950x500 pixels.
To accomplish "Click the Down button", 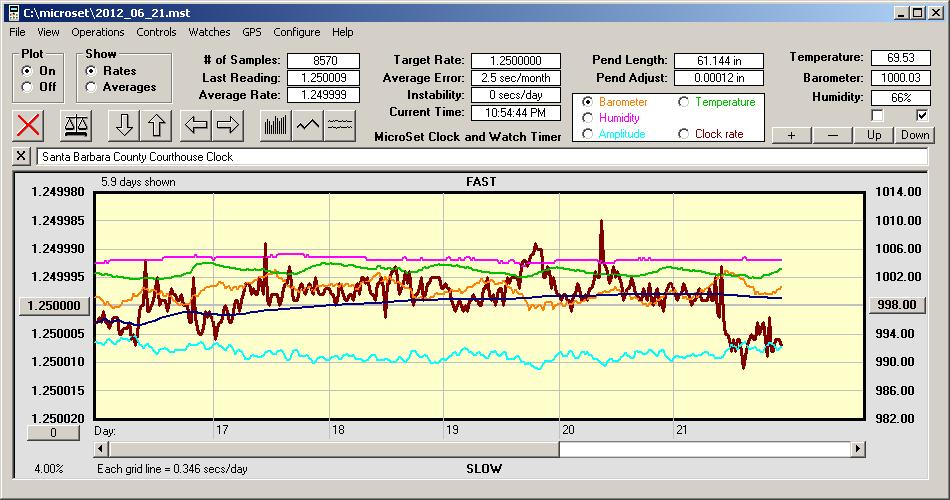I will tap(915, 135).
